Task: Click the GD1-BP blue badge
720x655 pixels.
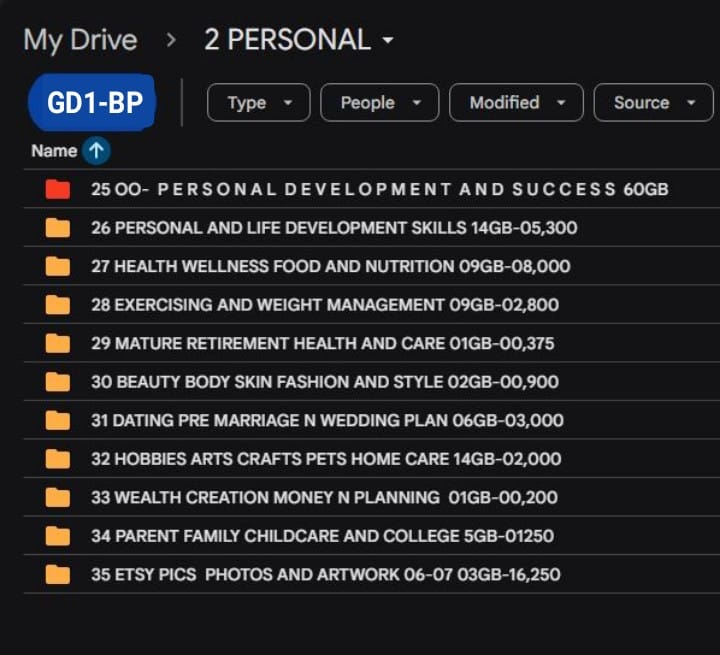Action: [x=92, y=102]
